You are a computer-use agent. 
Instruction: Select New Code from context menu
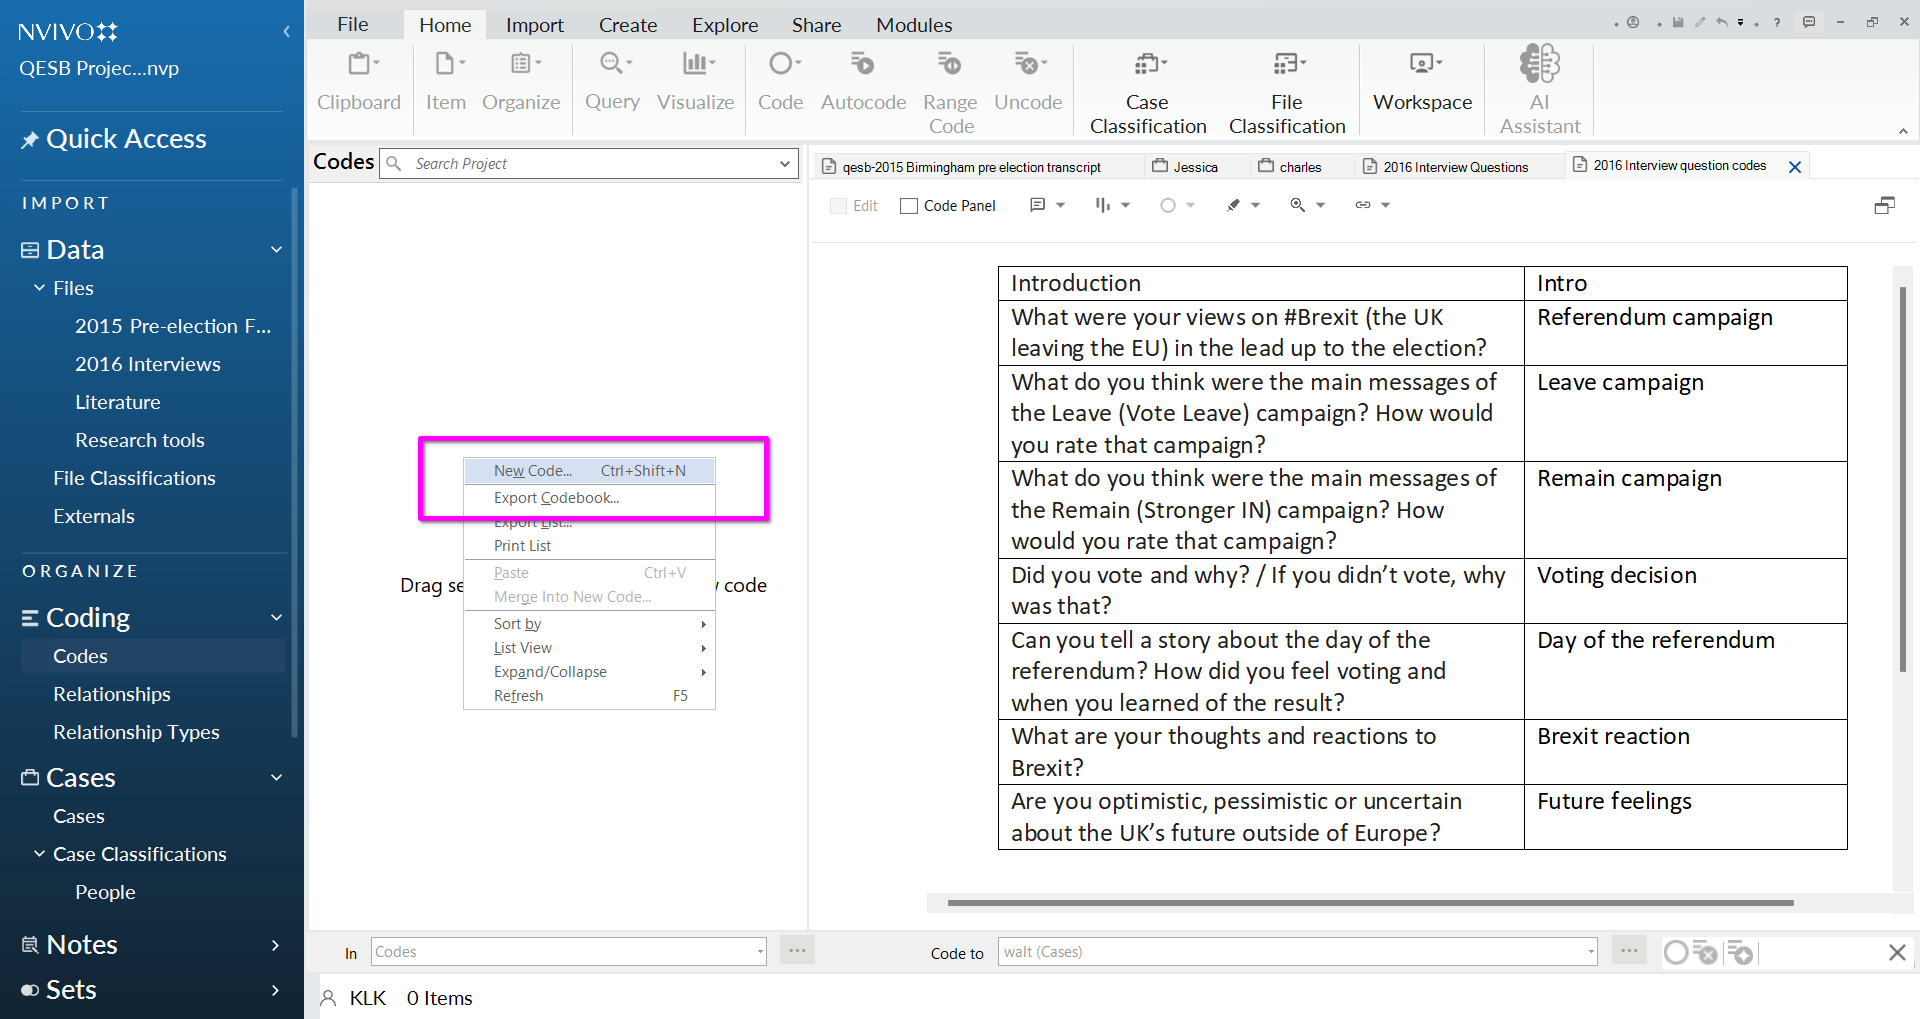pyautogui.click(x=533, y=471)
